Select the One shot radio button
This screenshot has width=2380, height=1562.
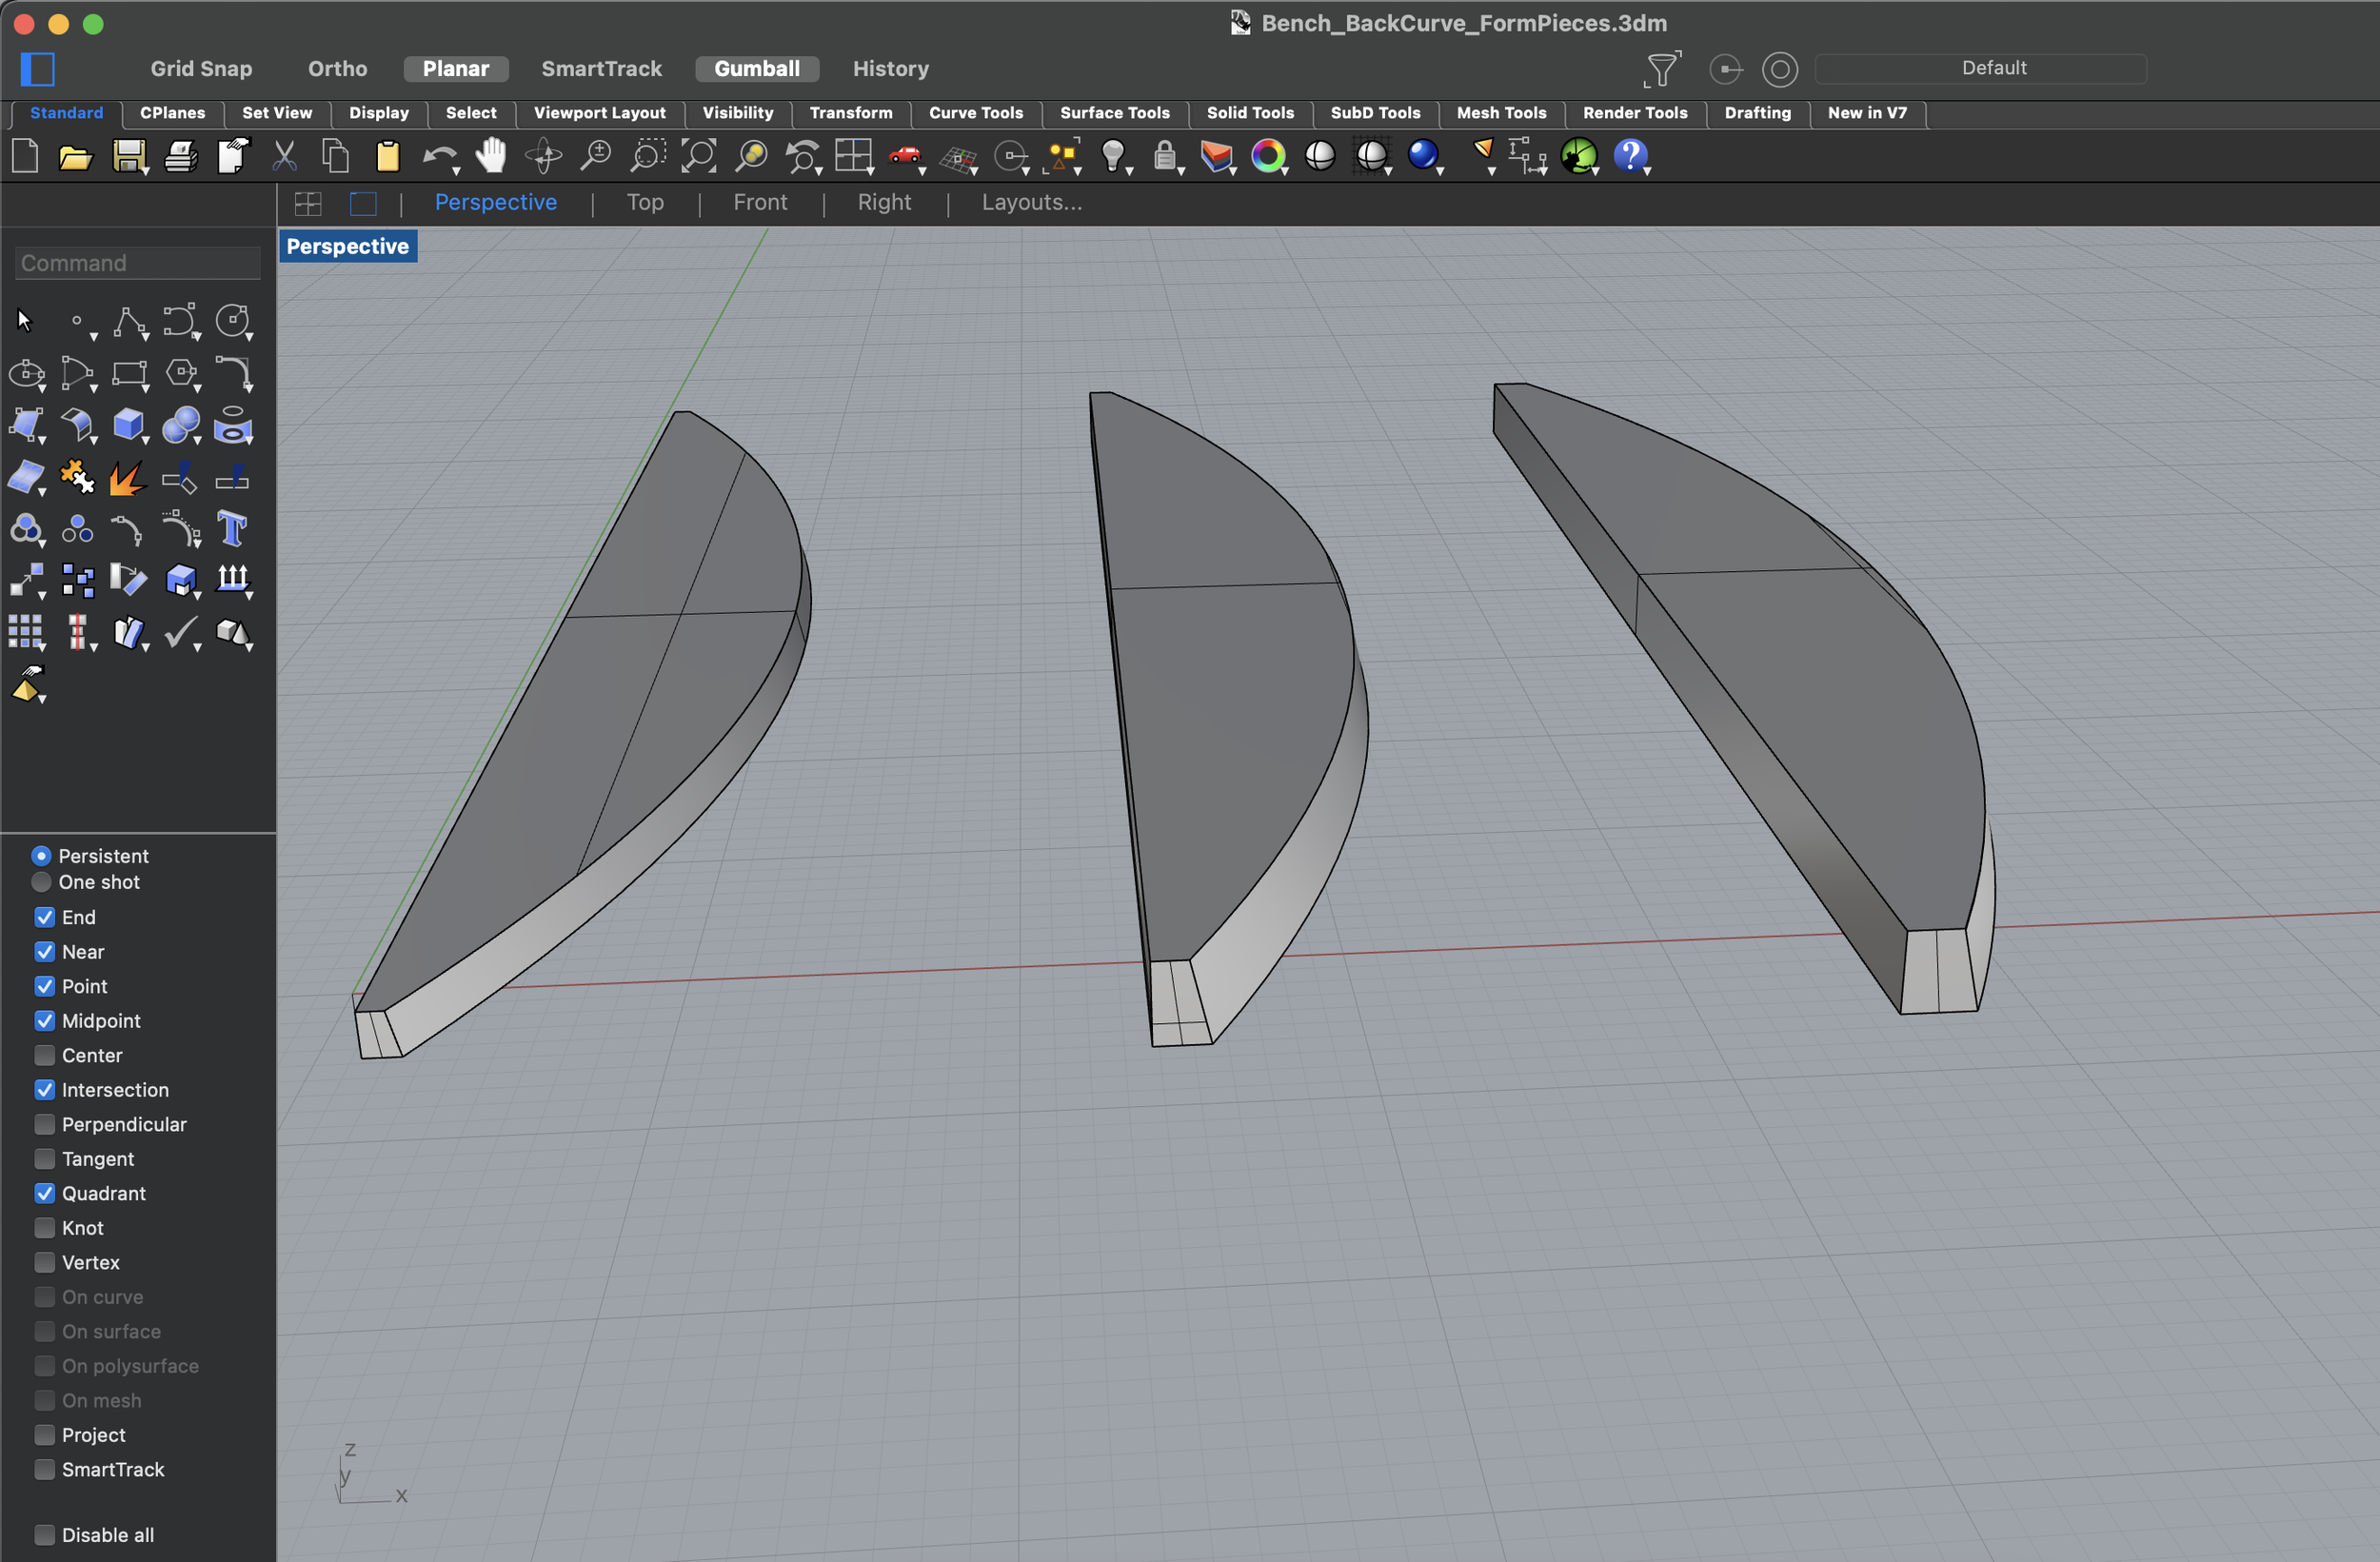point(41,882)
